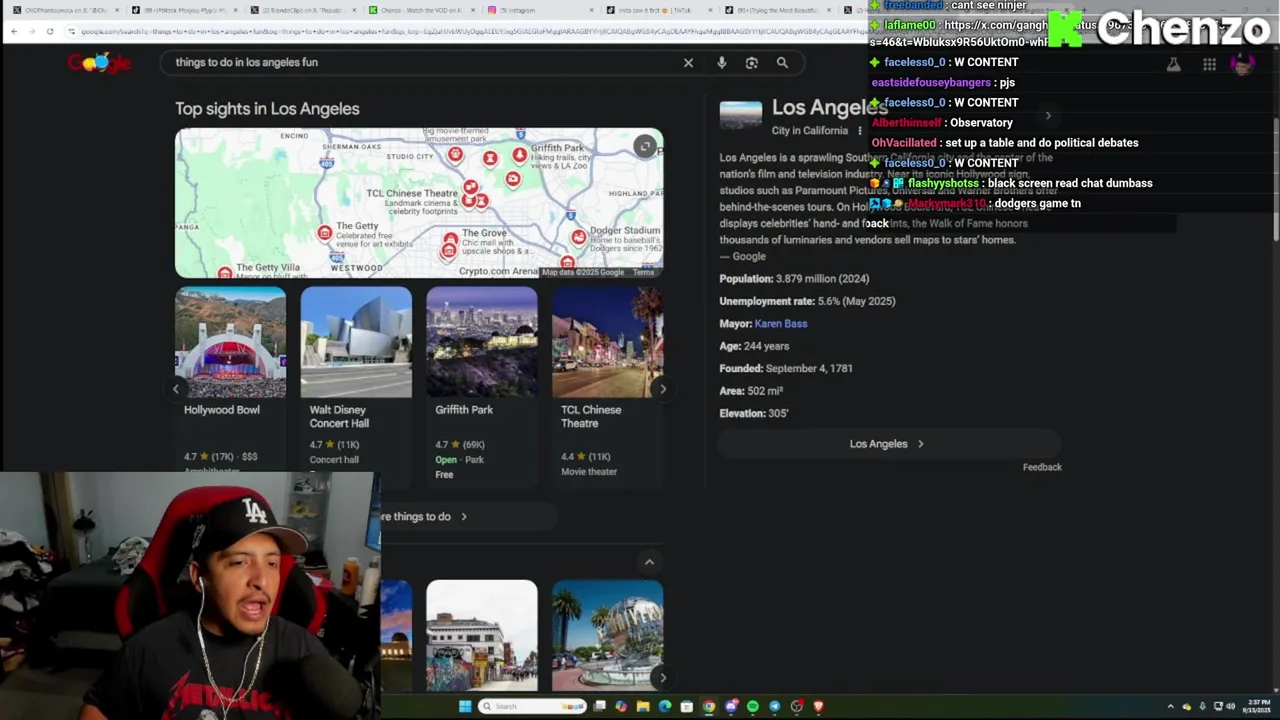Open Los Angeles panel thumbnail image
This screenshot has height=720, width=1280.
coord(741,114)
